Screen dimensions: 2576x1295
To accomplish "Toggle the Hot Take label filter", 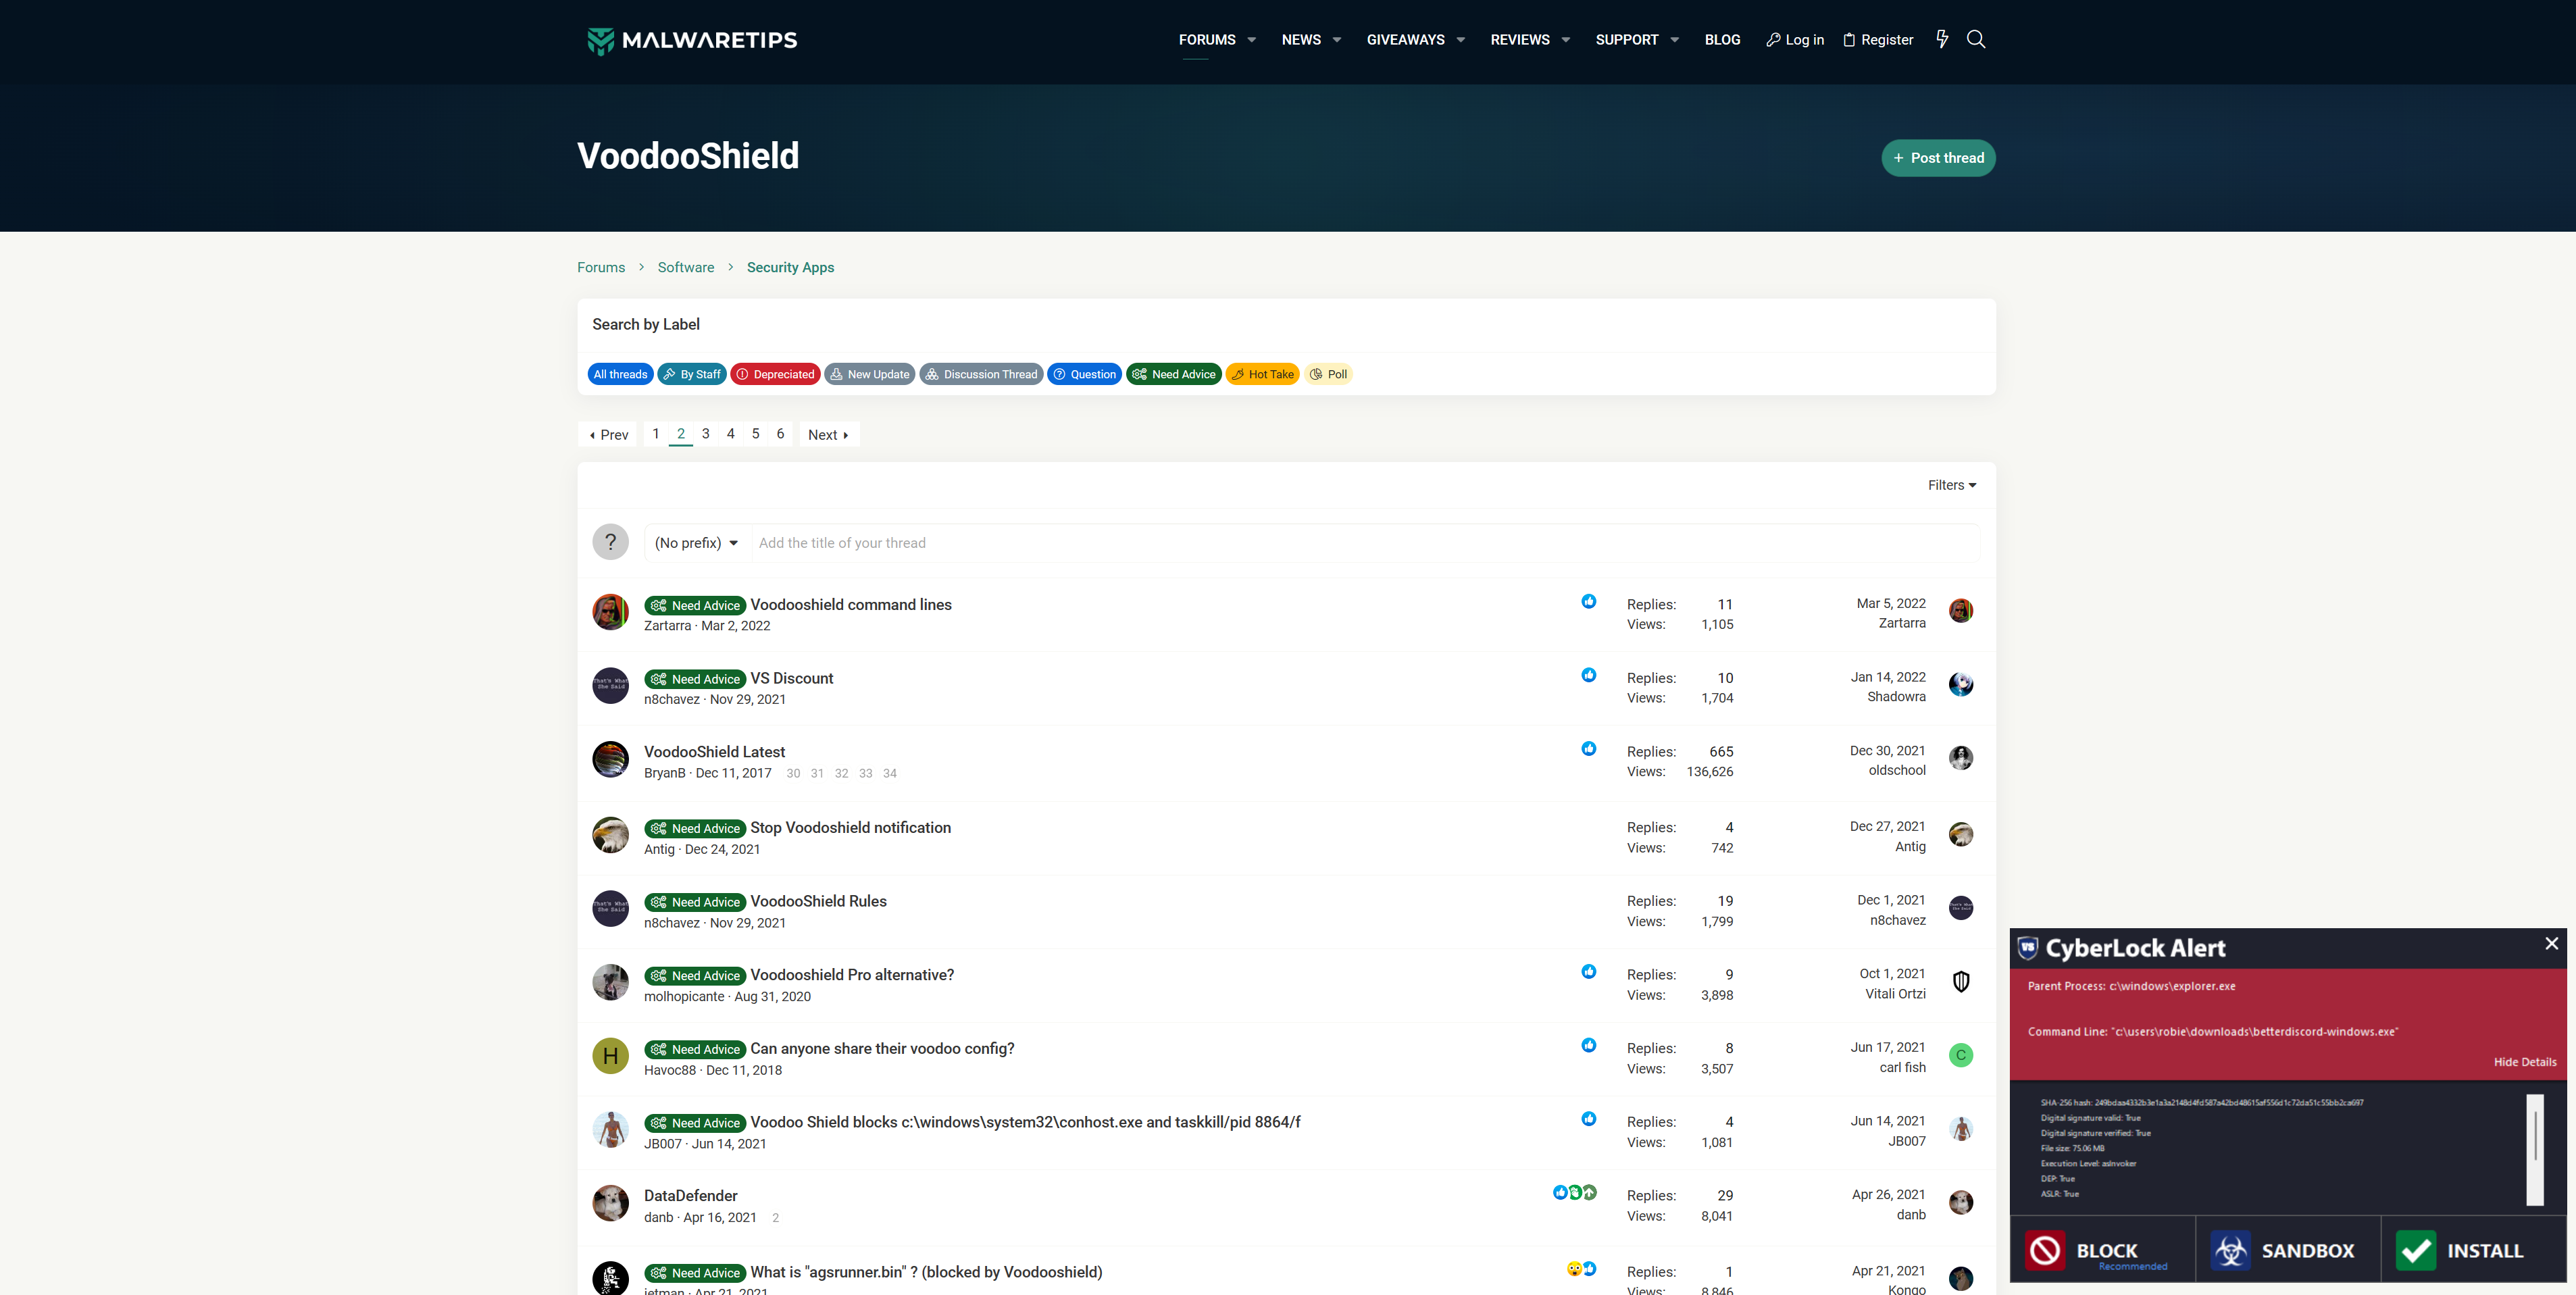I will pos(1262,374).
